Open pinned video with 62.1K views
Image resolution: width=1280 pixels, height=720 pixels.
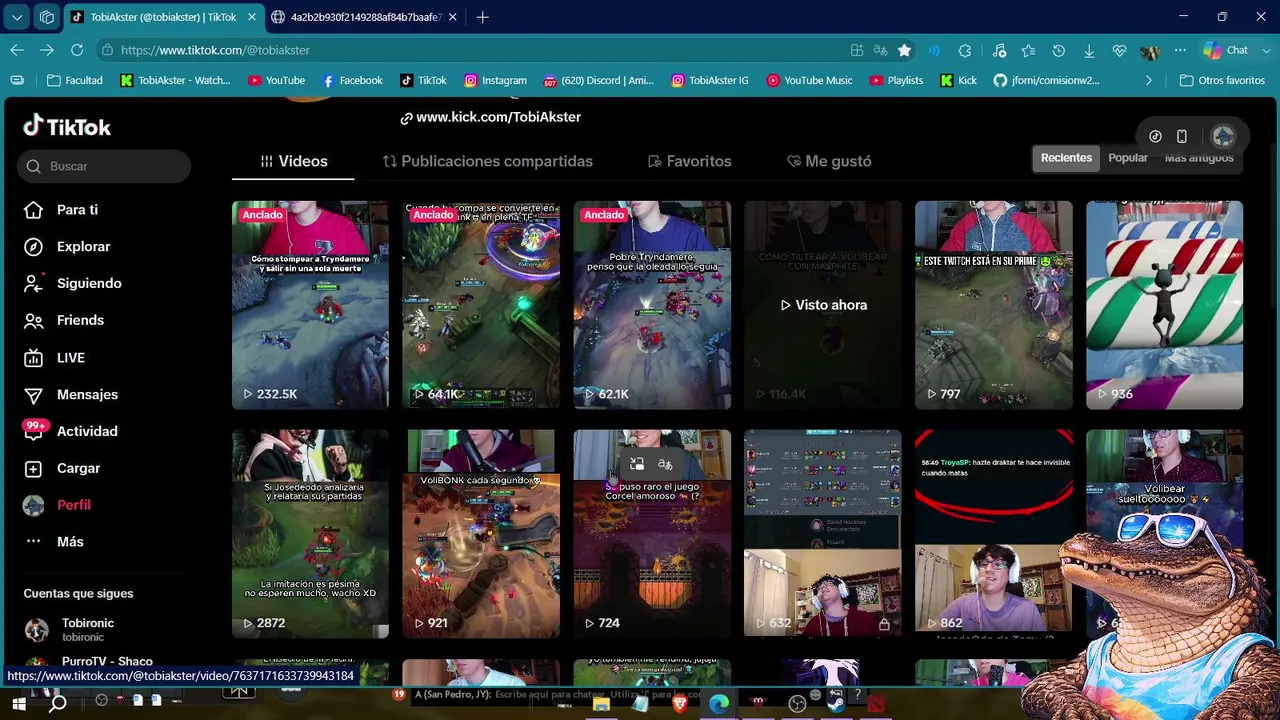652,305
